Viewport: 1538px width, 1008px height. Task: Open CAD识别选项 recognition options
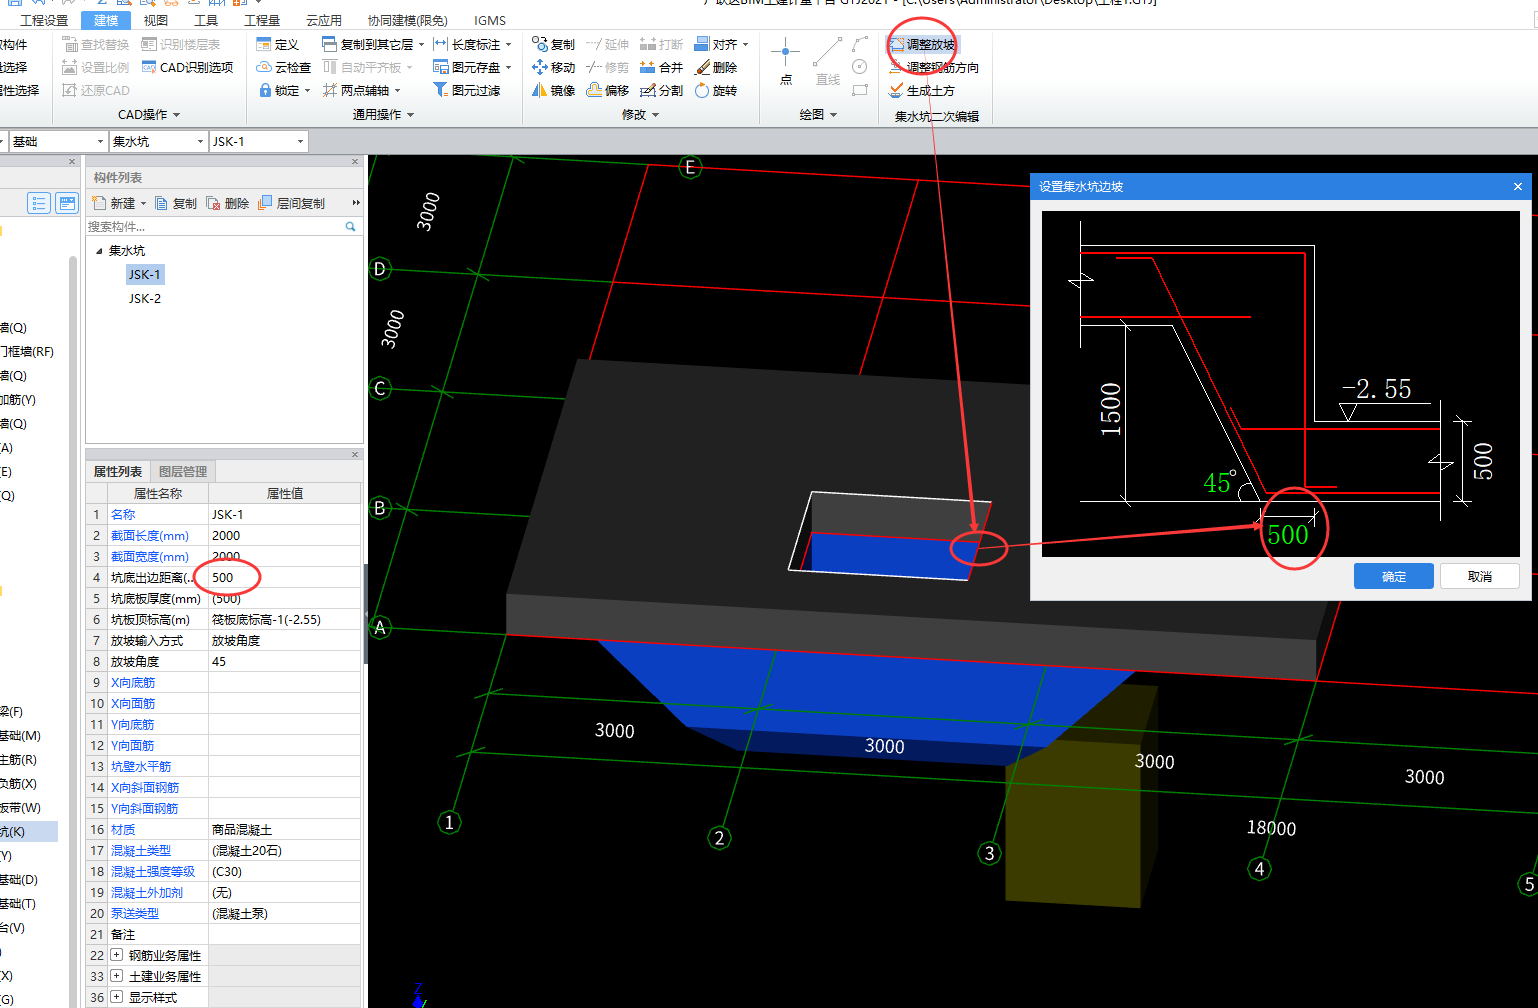point(187,67)
